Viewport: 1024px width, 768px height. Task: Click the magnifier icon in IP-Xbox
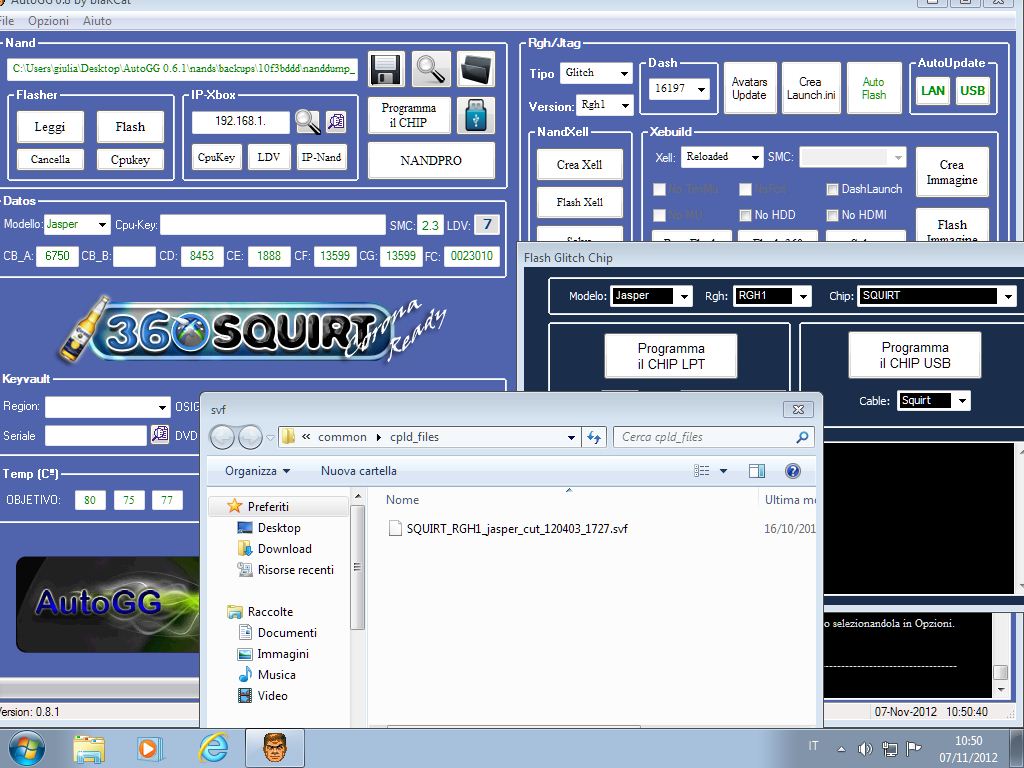[307, 121]
